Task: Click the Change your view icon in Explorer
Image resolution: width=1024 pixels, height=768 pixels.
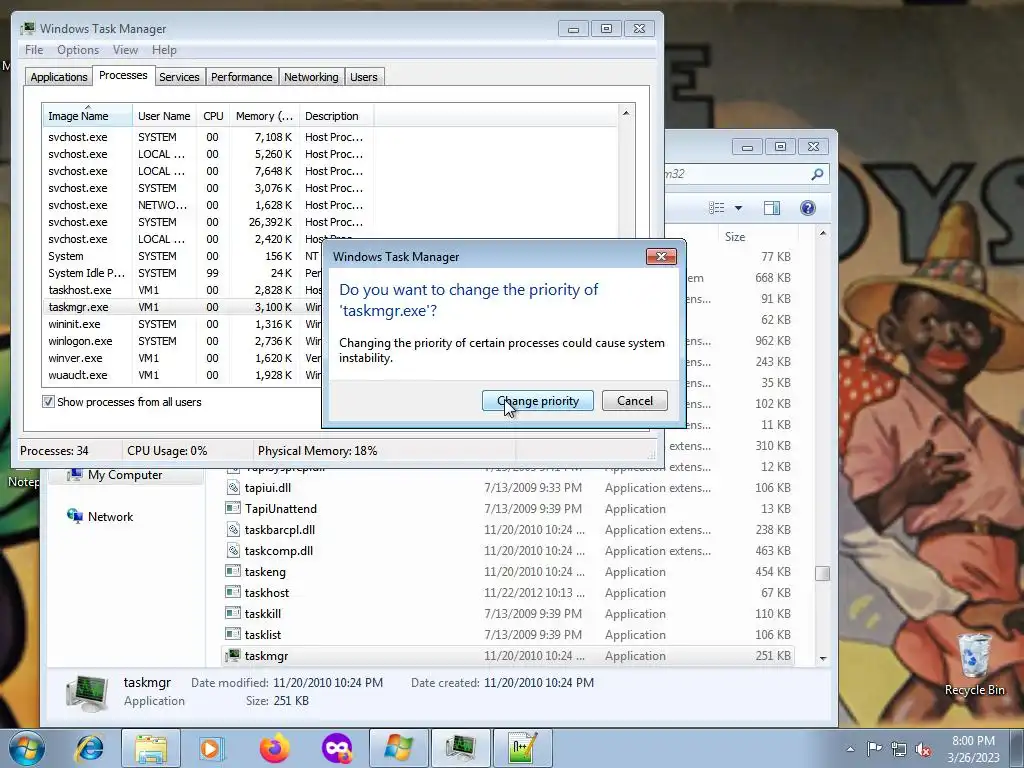Action: (x=716, y=208)
